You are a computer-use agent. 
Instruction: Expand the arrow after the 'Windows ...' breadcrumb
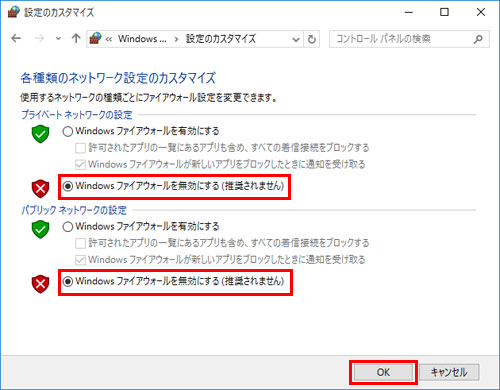[x=176, y=39]
